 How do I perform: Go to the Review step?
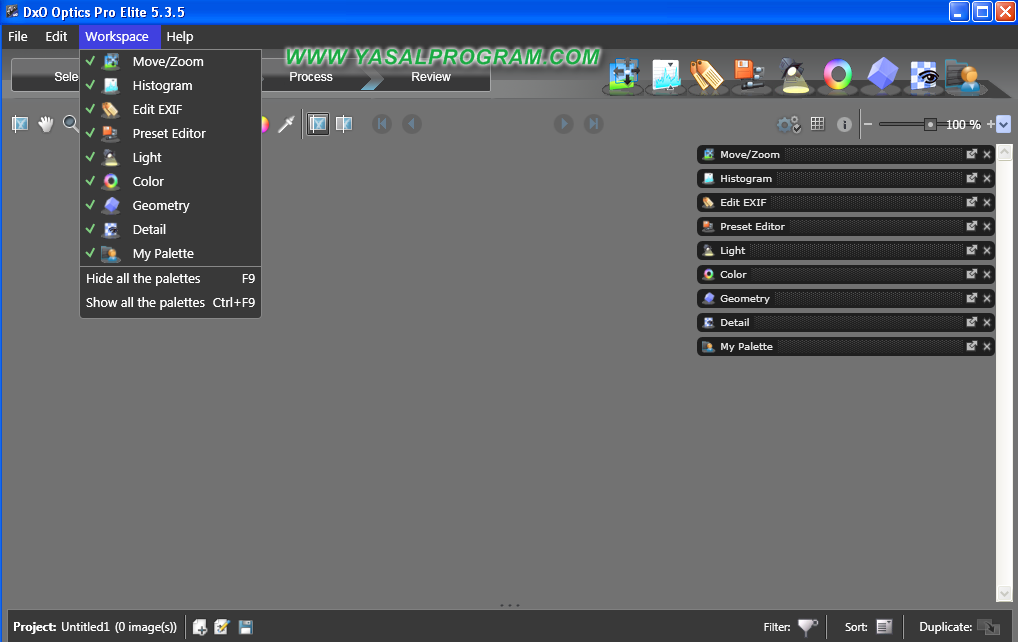point(431,77)
